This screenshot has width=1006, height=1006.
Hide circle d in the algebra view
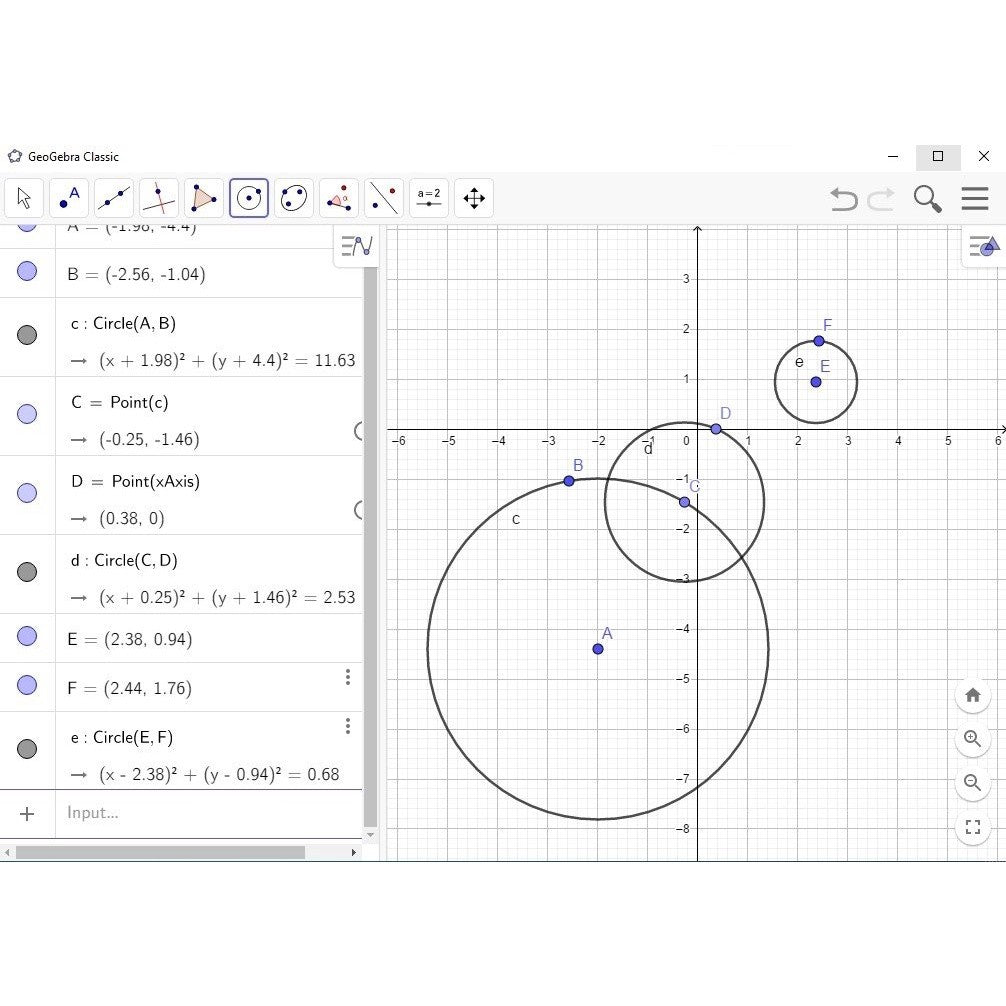click(27, 571)
